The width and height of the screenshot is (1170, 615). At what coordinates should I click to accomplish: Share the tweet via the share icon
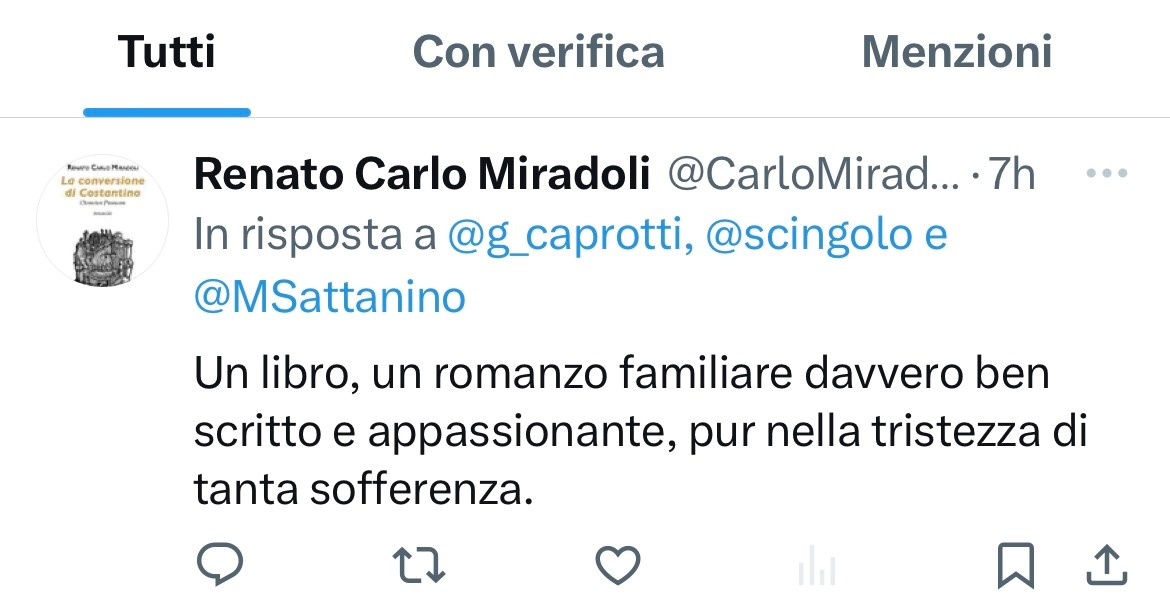pyautogui.click(x=1107, y=567)
